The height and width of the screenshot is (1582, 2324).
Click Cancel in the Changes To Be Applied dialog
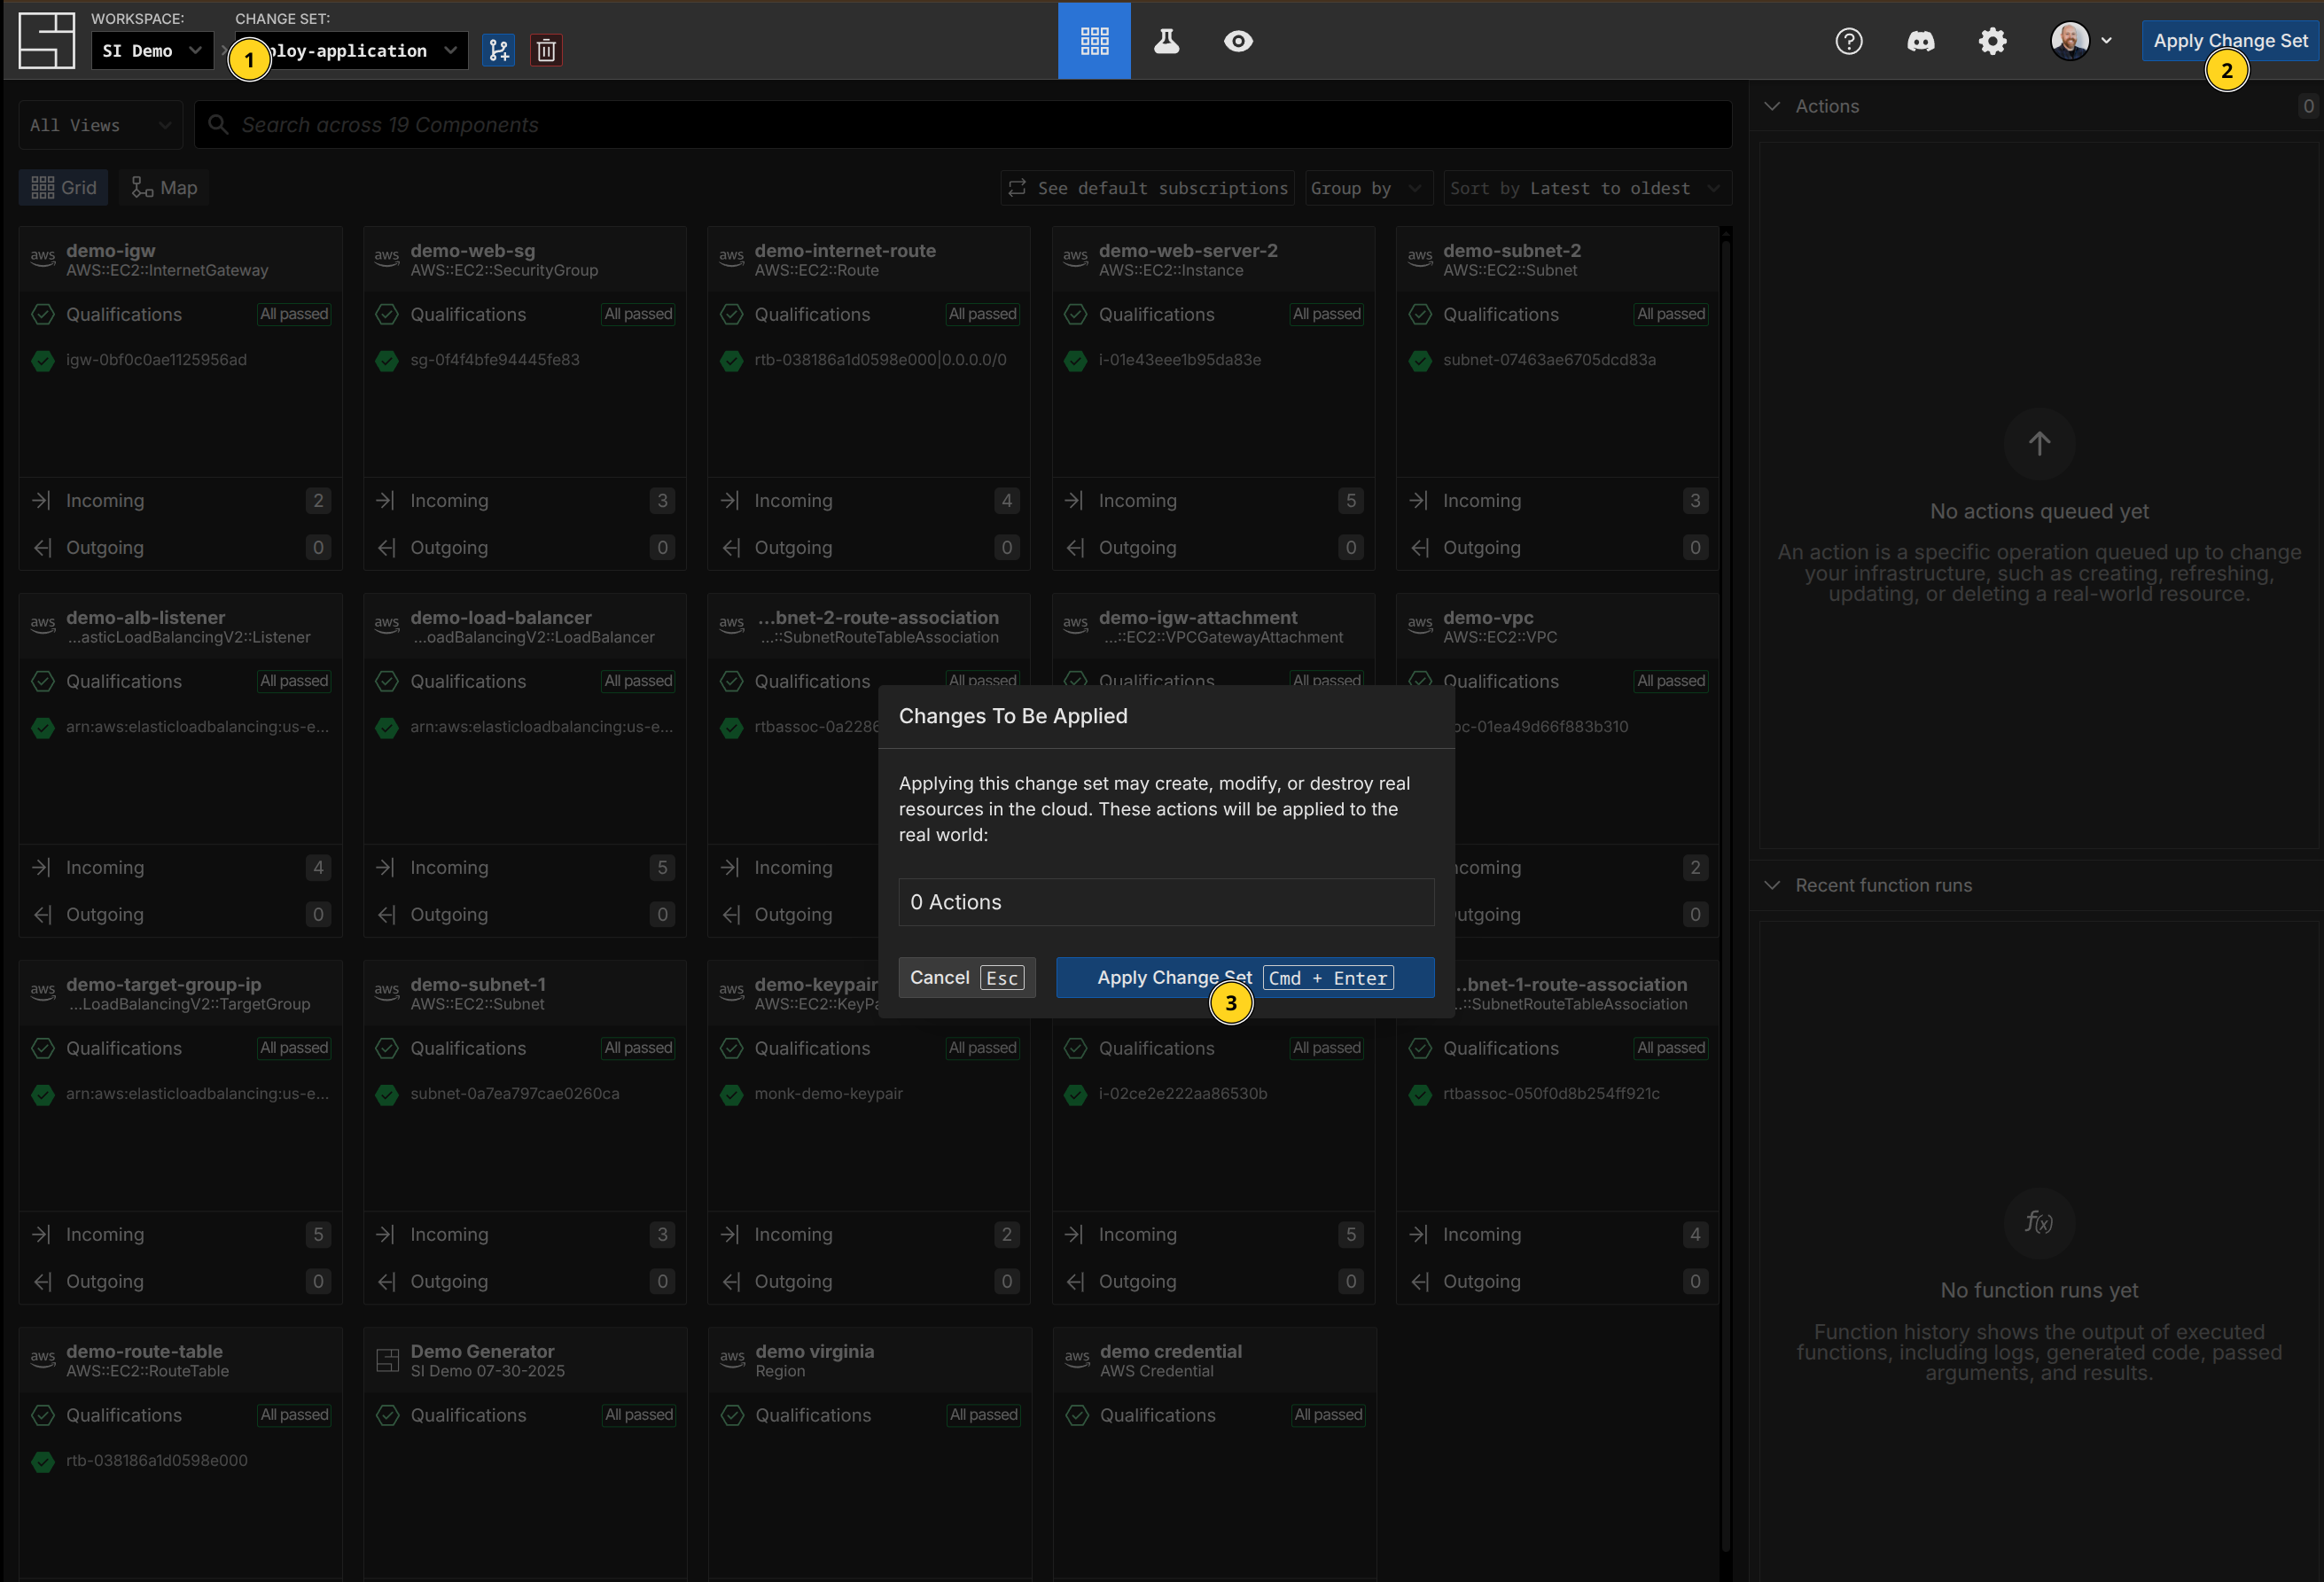[966, 977]
